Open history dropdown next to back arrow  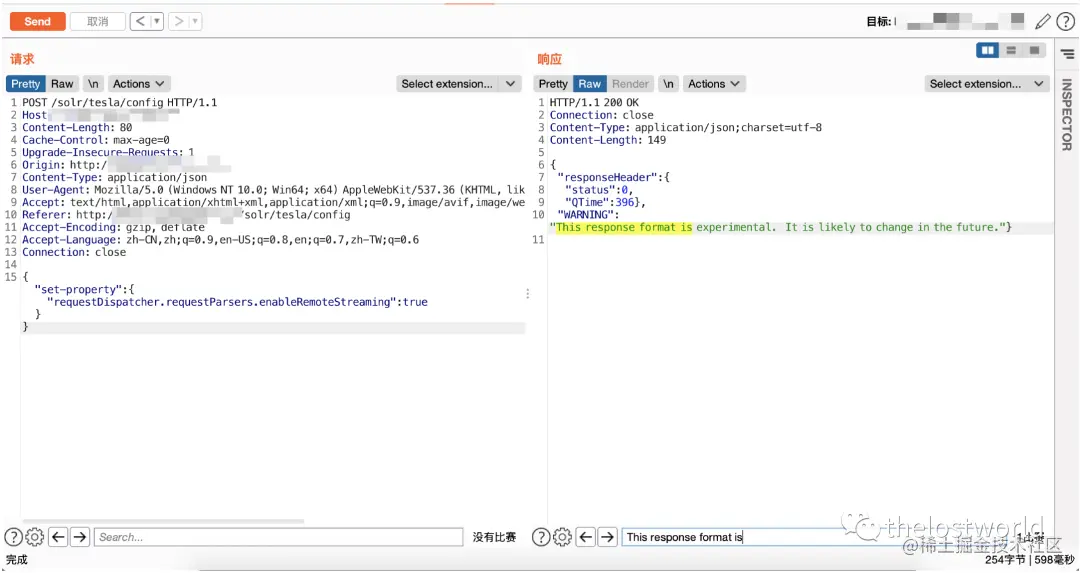[x=157, y=21]
